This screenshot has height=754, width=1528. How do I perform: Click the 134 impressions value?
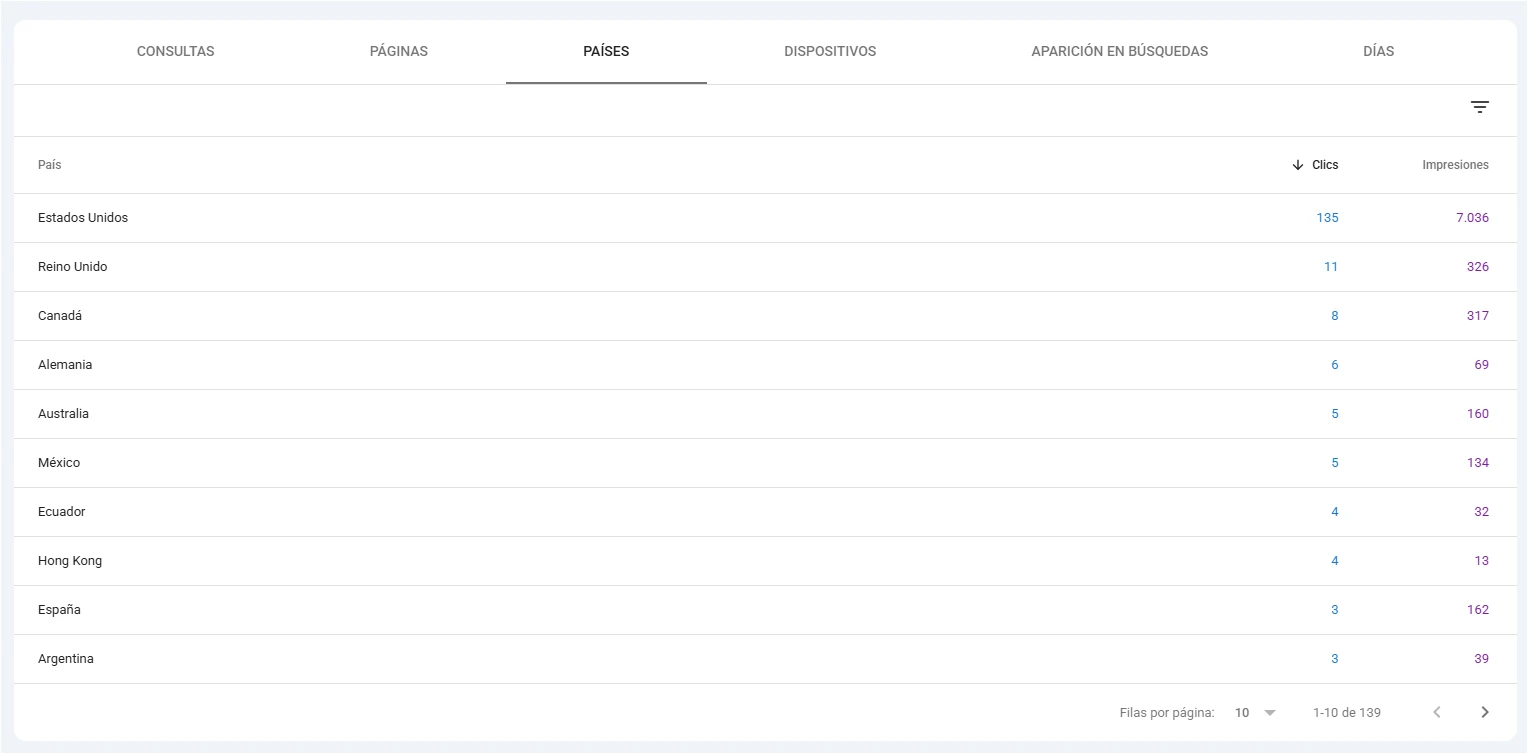[x=1478, y=463]
